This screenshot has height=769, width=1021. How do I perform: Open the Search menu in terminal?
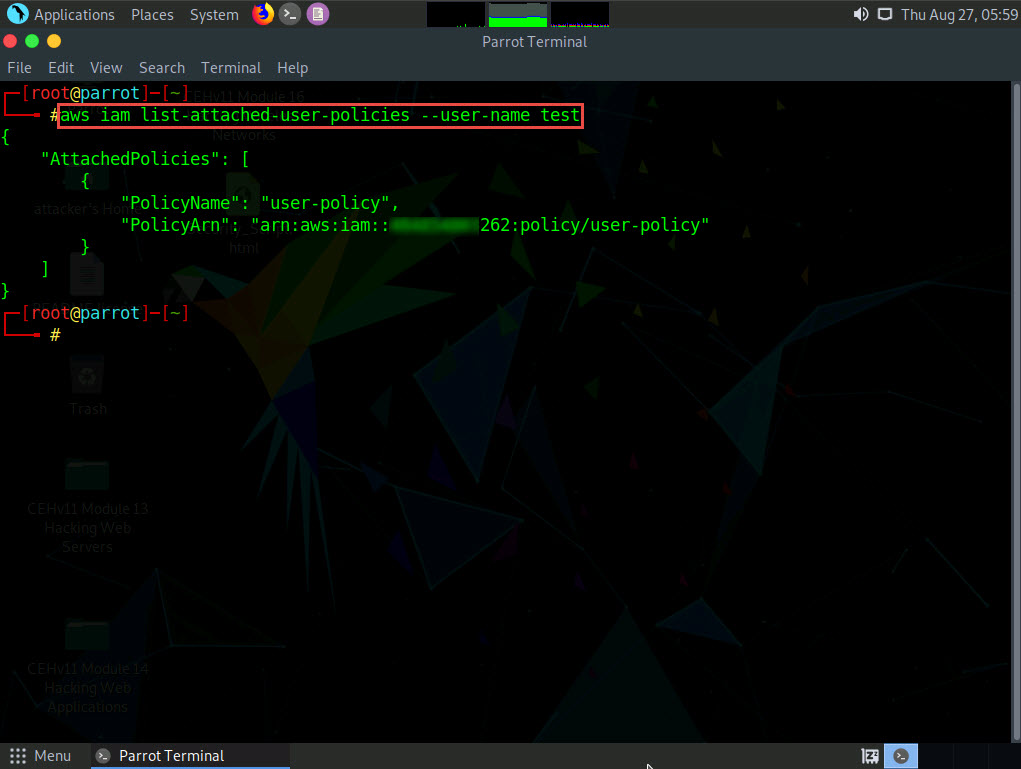162,68
